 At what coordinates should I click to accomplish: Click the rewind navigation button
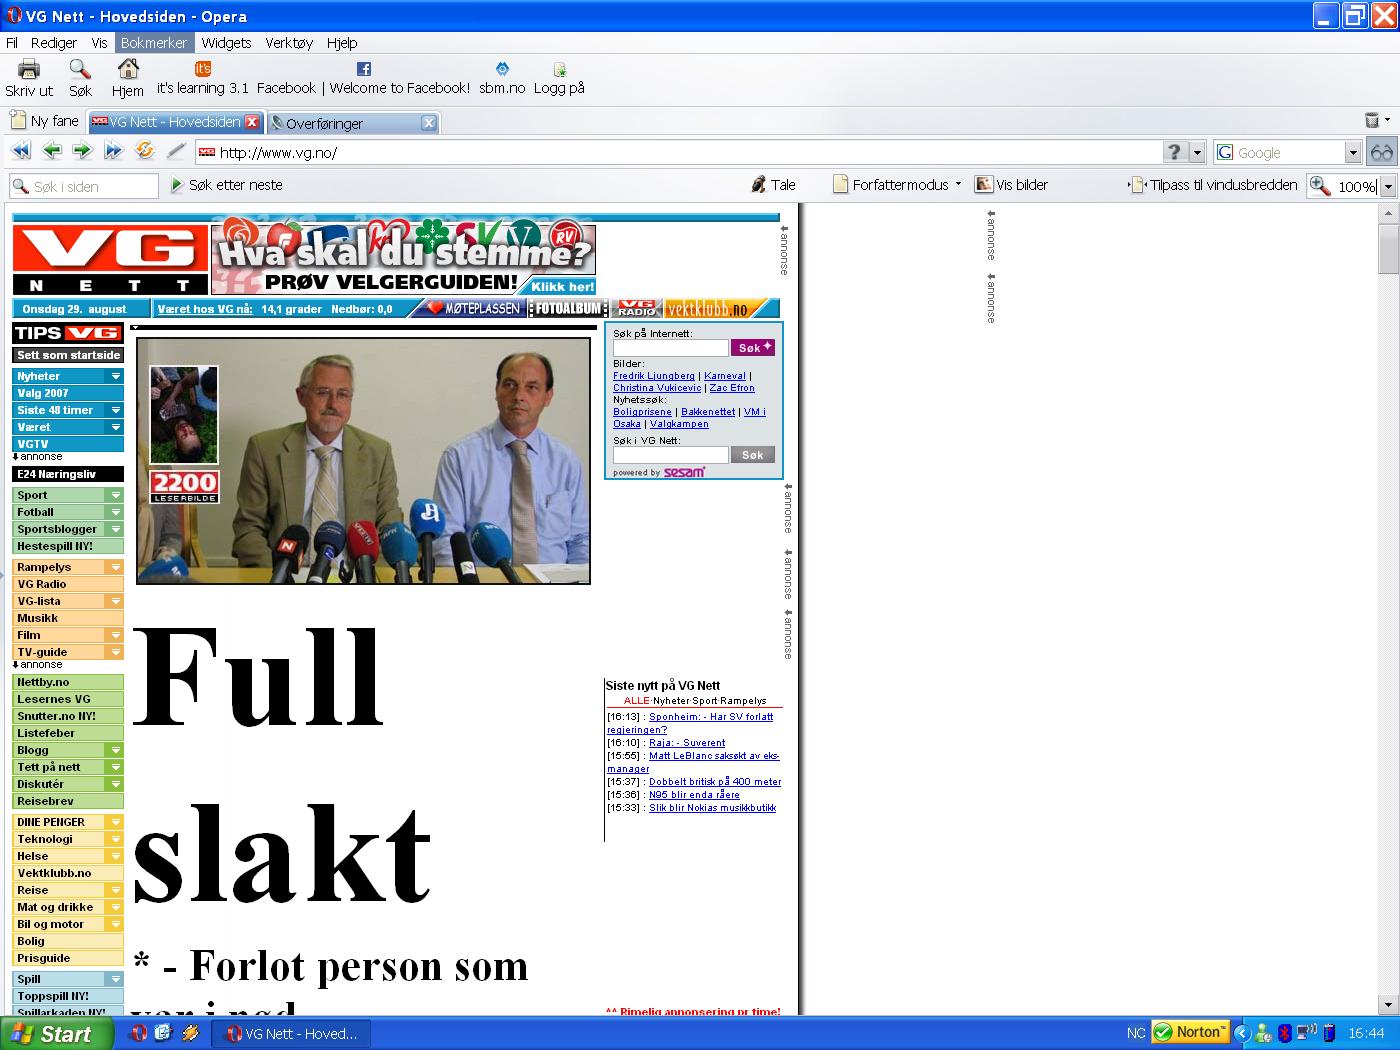[x=21, y=151]
